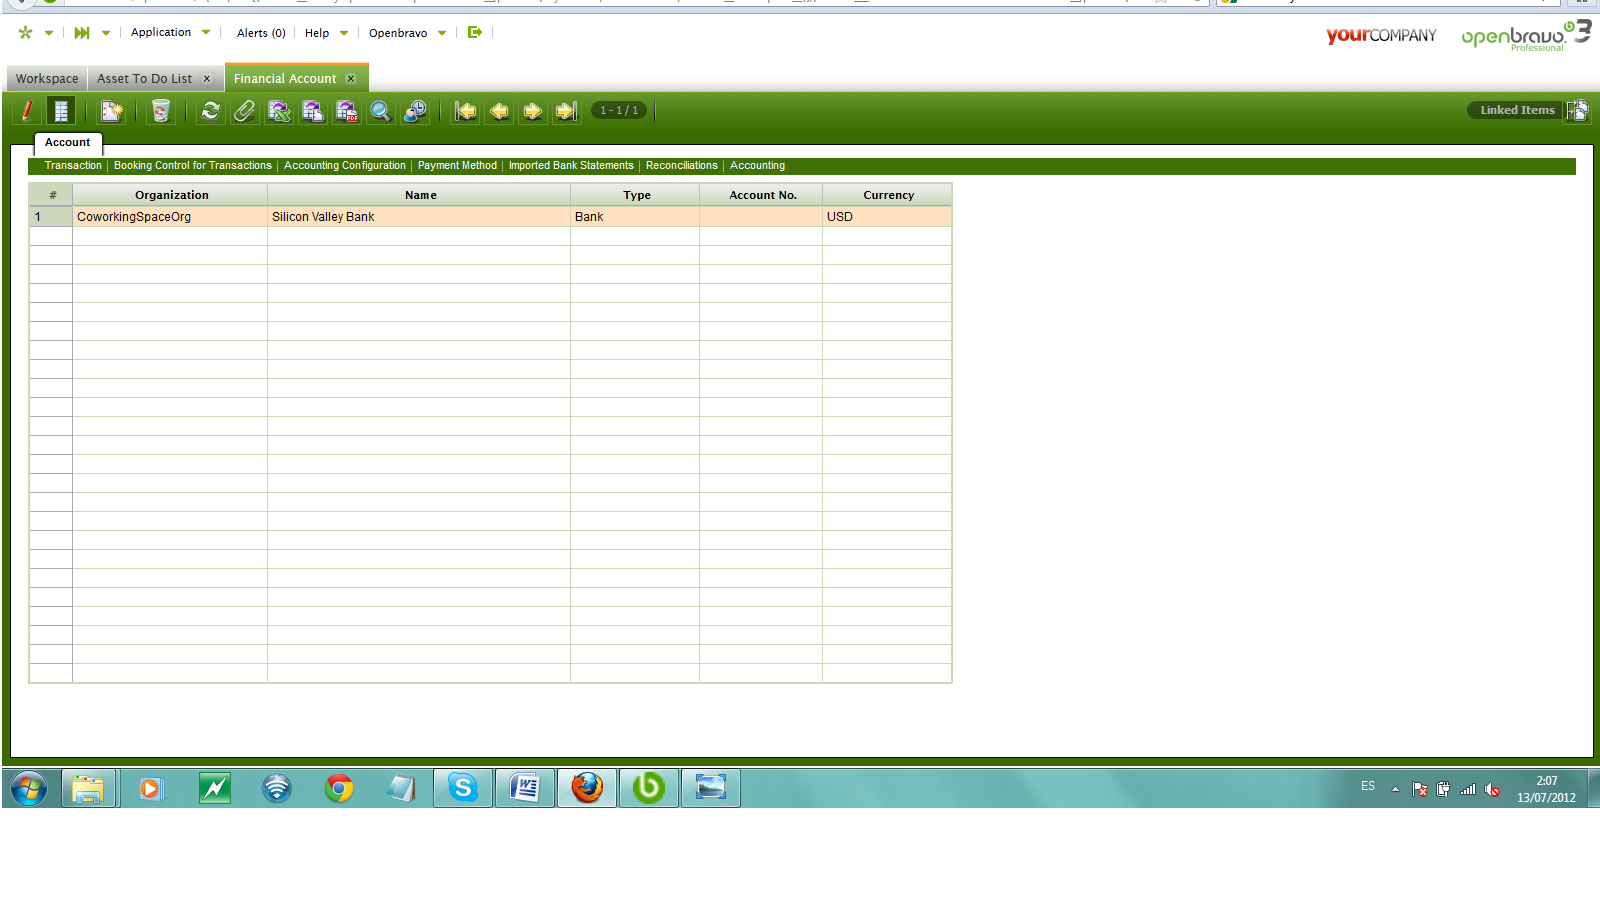Close the Asset To Do List tab
Viewport: 1600px width, 900px height.
207,79
